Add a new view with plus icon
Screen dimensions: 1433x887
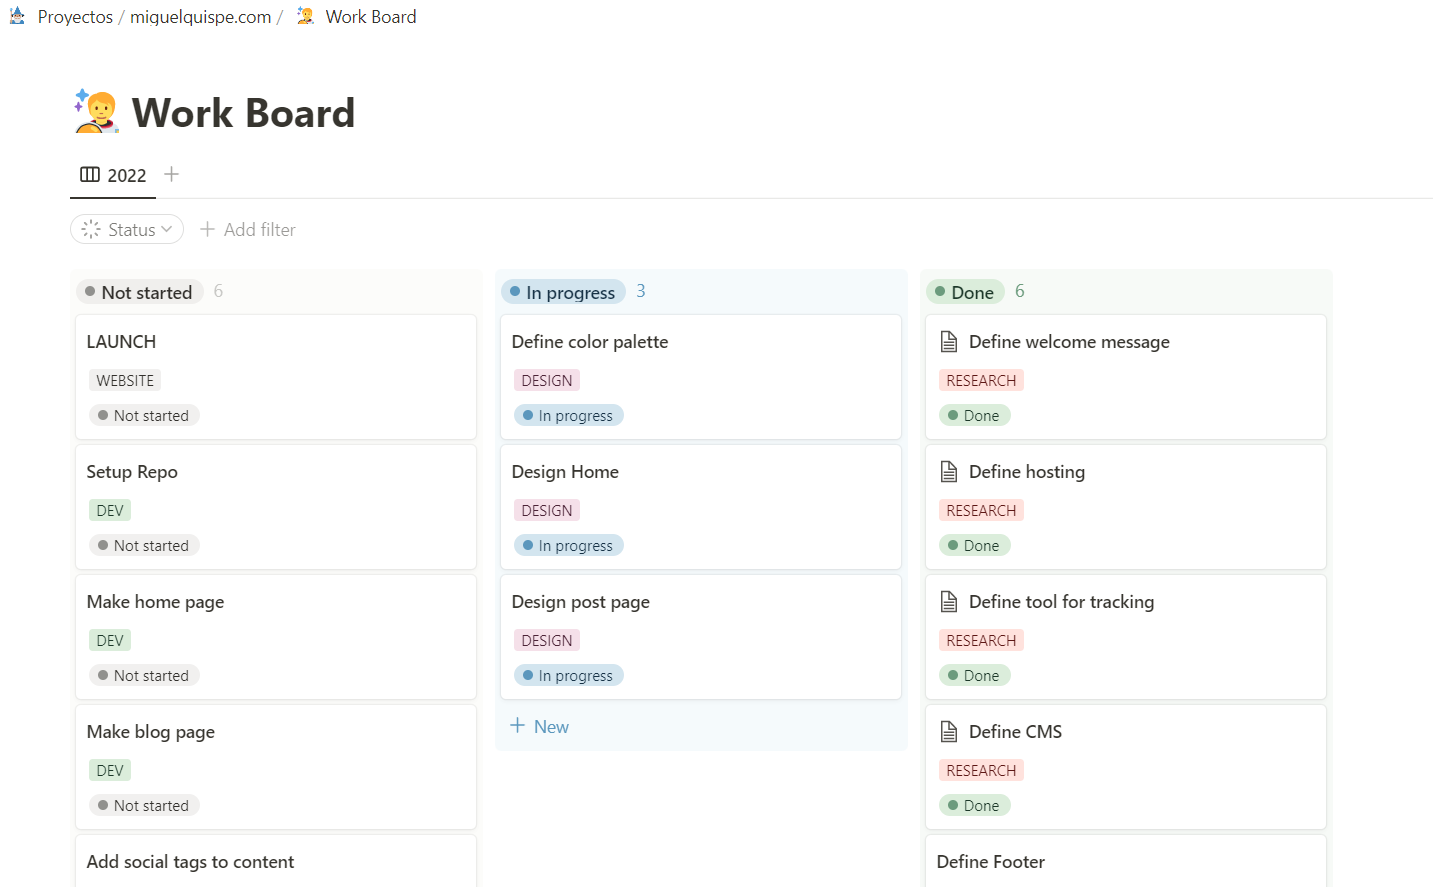[x=171, y=175]
